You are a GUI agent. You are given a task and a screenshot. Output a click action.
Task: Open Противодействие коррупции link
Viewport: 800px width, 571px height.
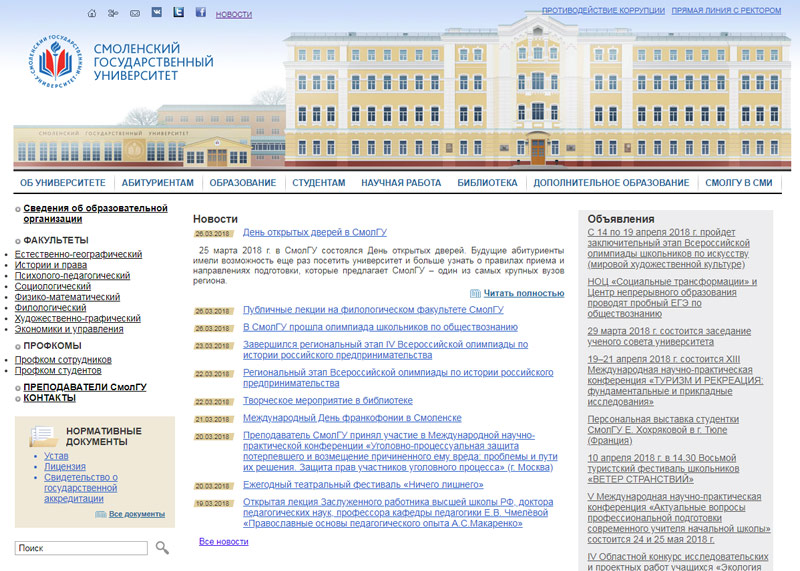[x=603, y=10]
